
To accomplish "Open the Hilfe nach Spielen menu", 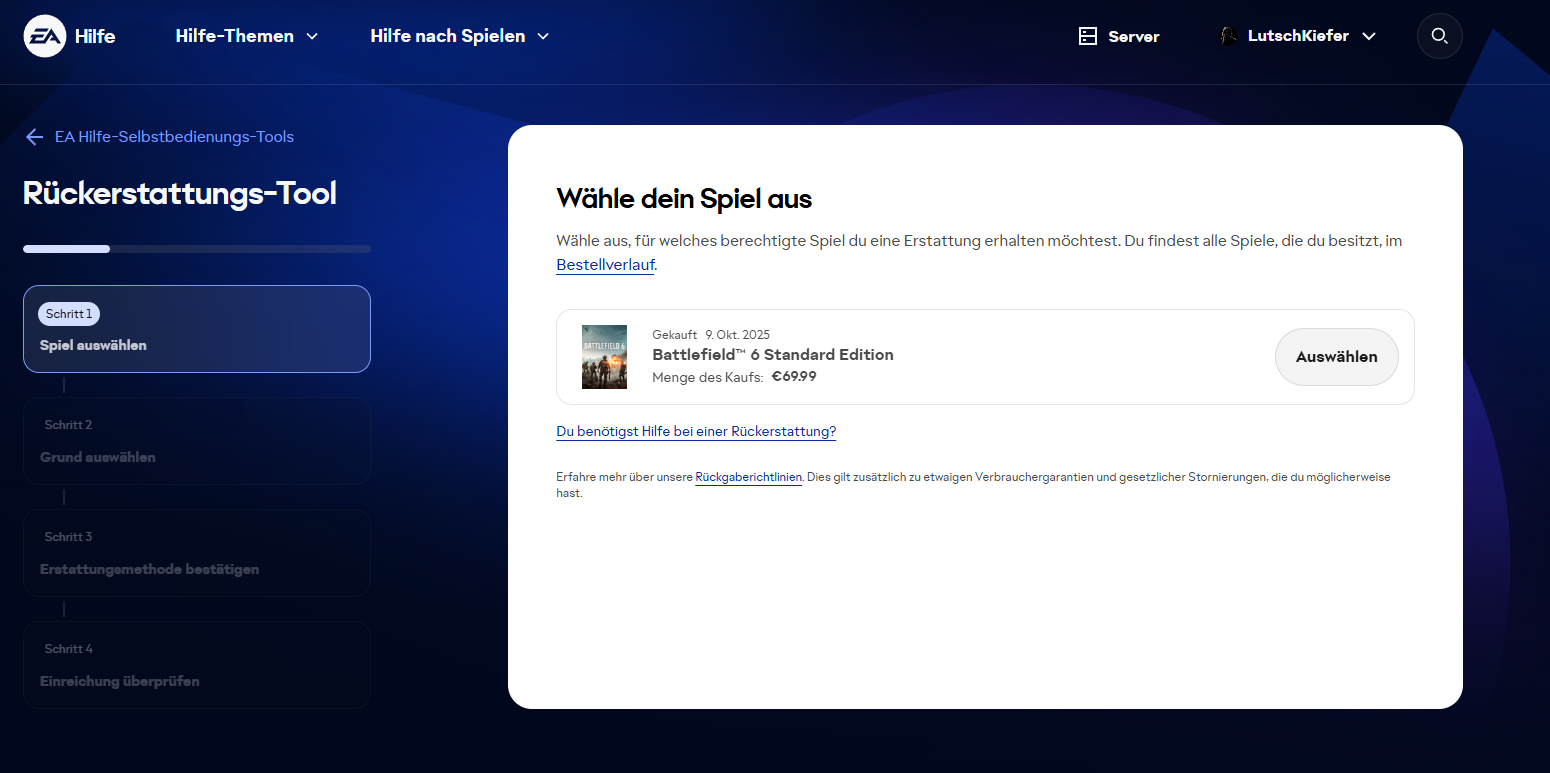I will [x=460, y=36].
